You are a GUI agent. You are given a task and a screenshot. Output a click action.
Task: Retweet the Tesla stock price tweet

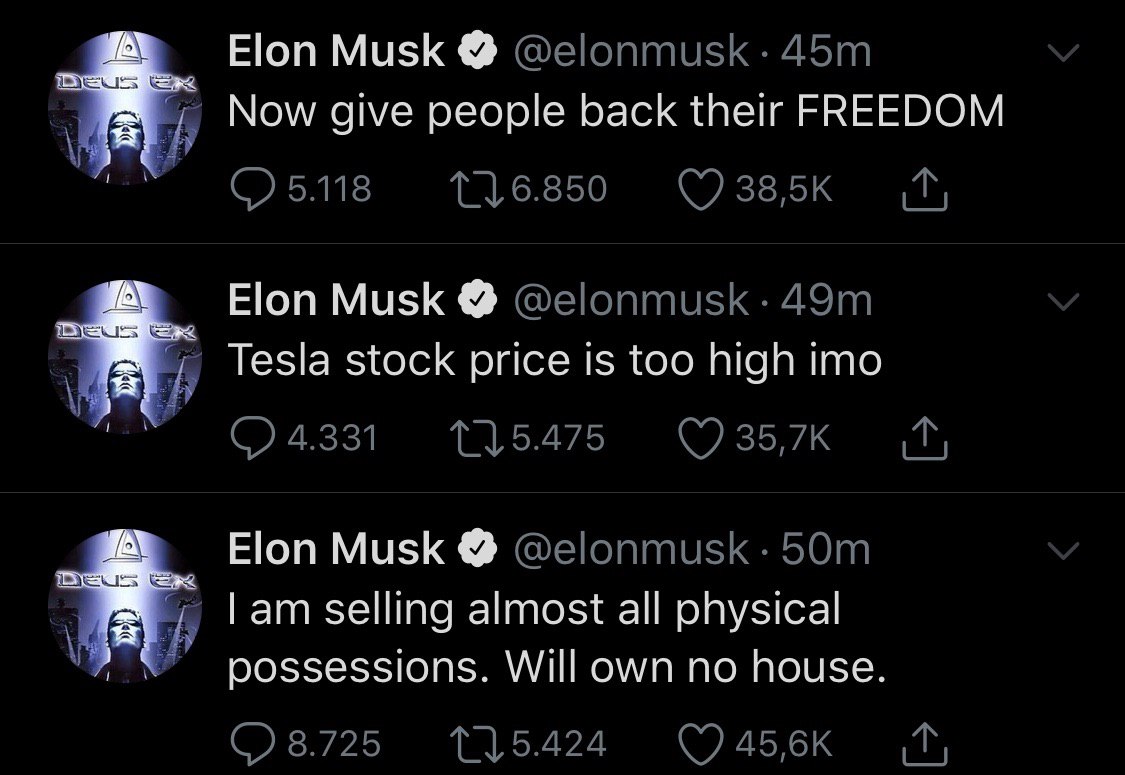475,438
